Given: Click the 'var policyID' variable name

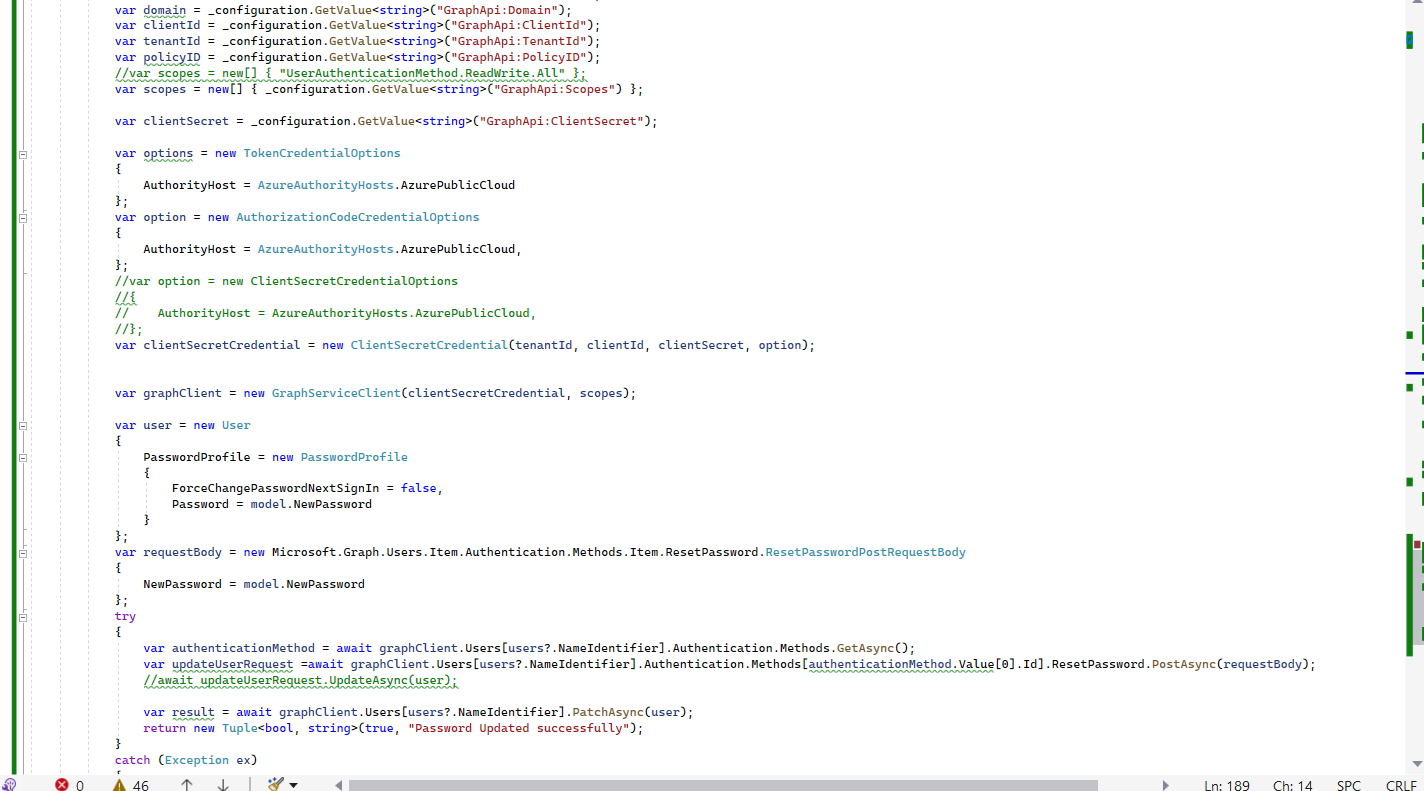Looking at the screenshot, I should click(x=172, y=57).
